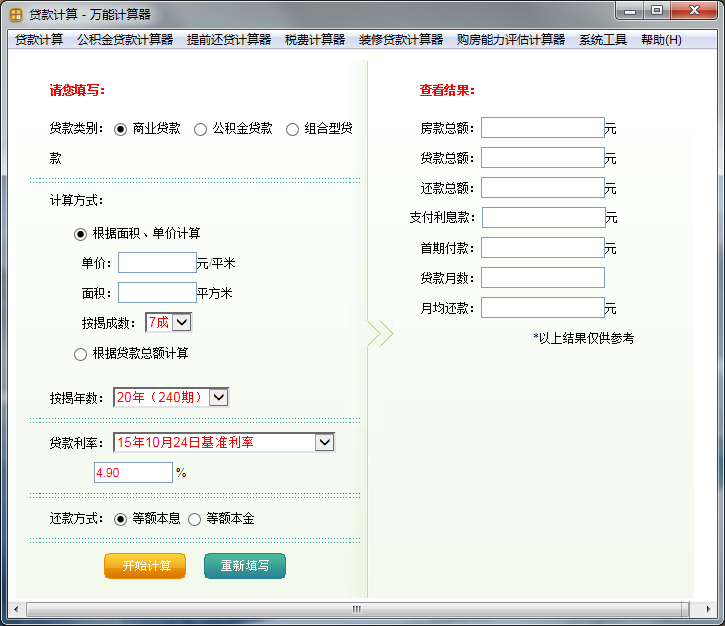Click the 贷款月数 result field
725x626 pixels.
click(x=543, y=277)
